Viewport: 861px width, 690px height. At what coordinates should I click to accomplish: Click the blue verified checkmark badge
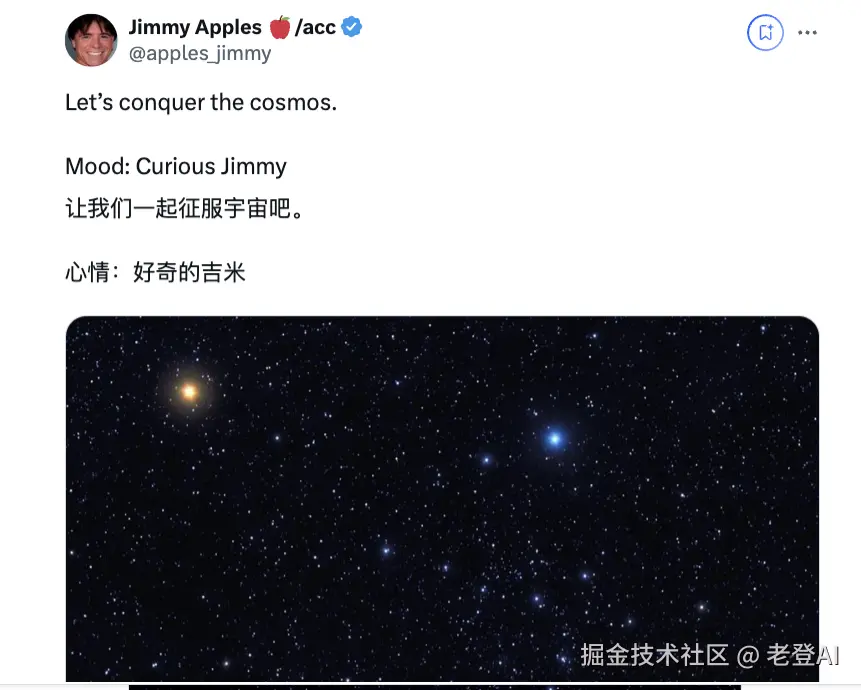(x=351, y=27)
